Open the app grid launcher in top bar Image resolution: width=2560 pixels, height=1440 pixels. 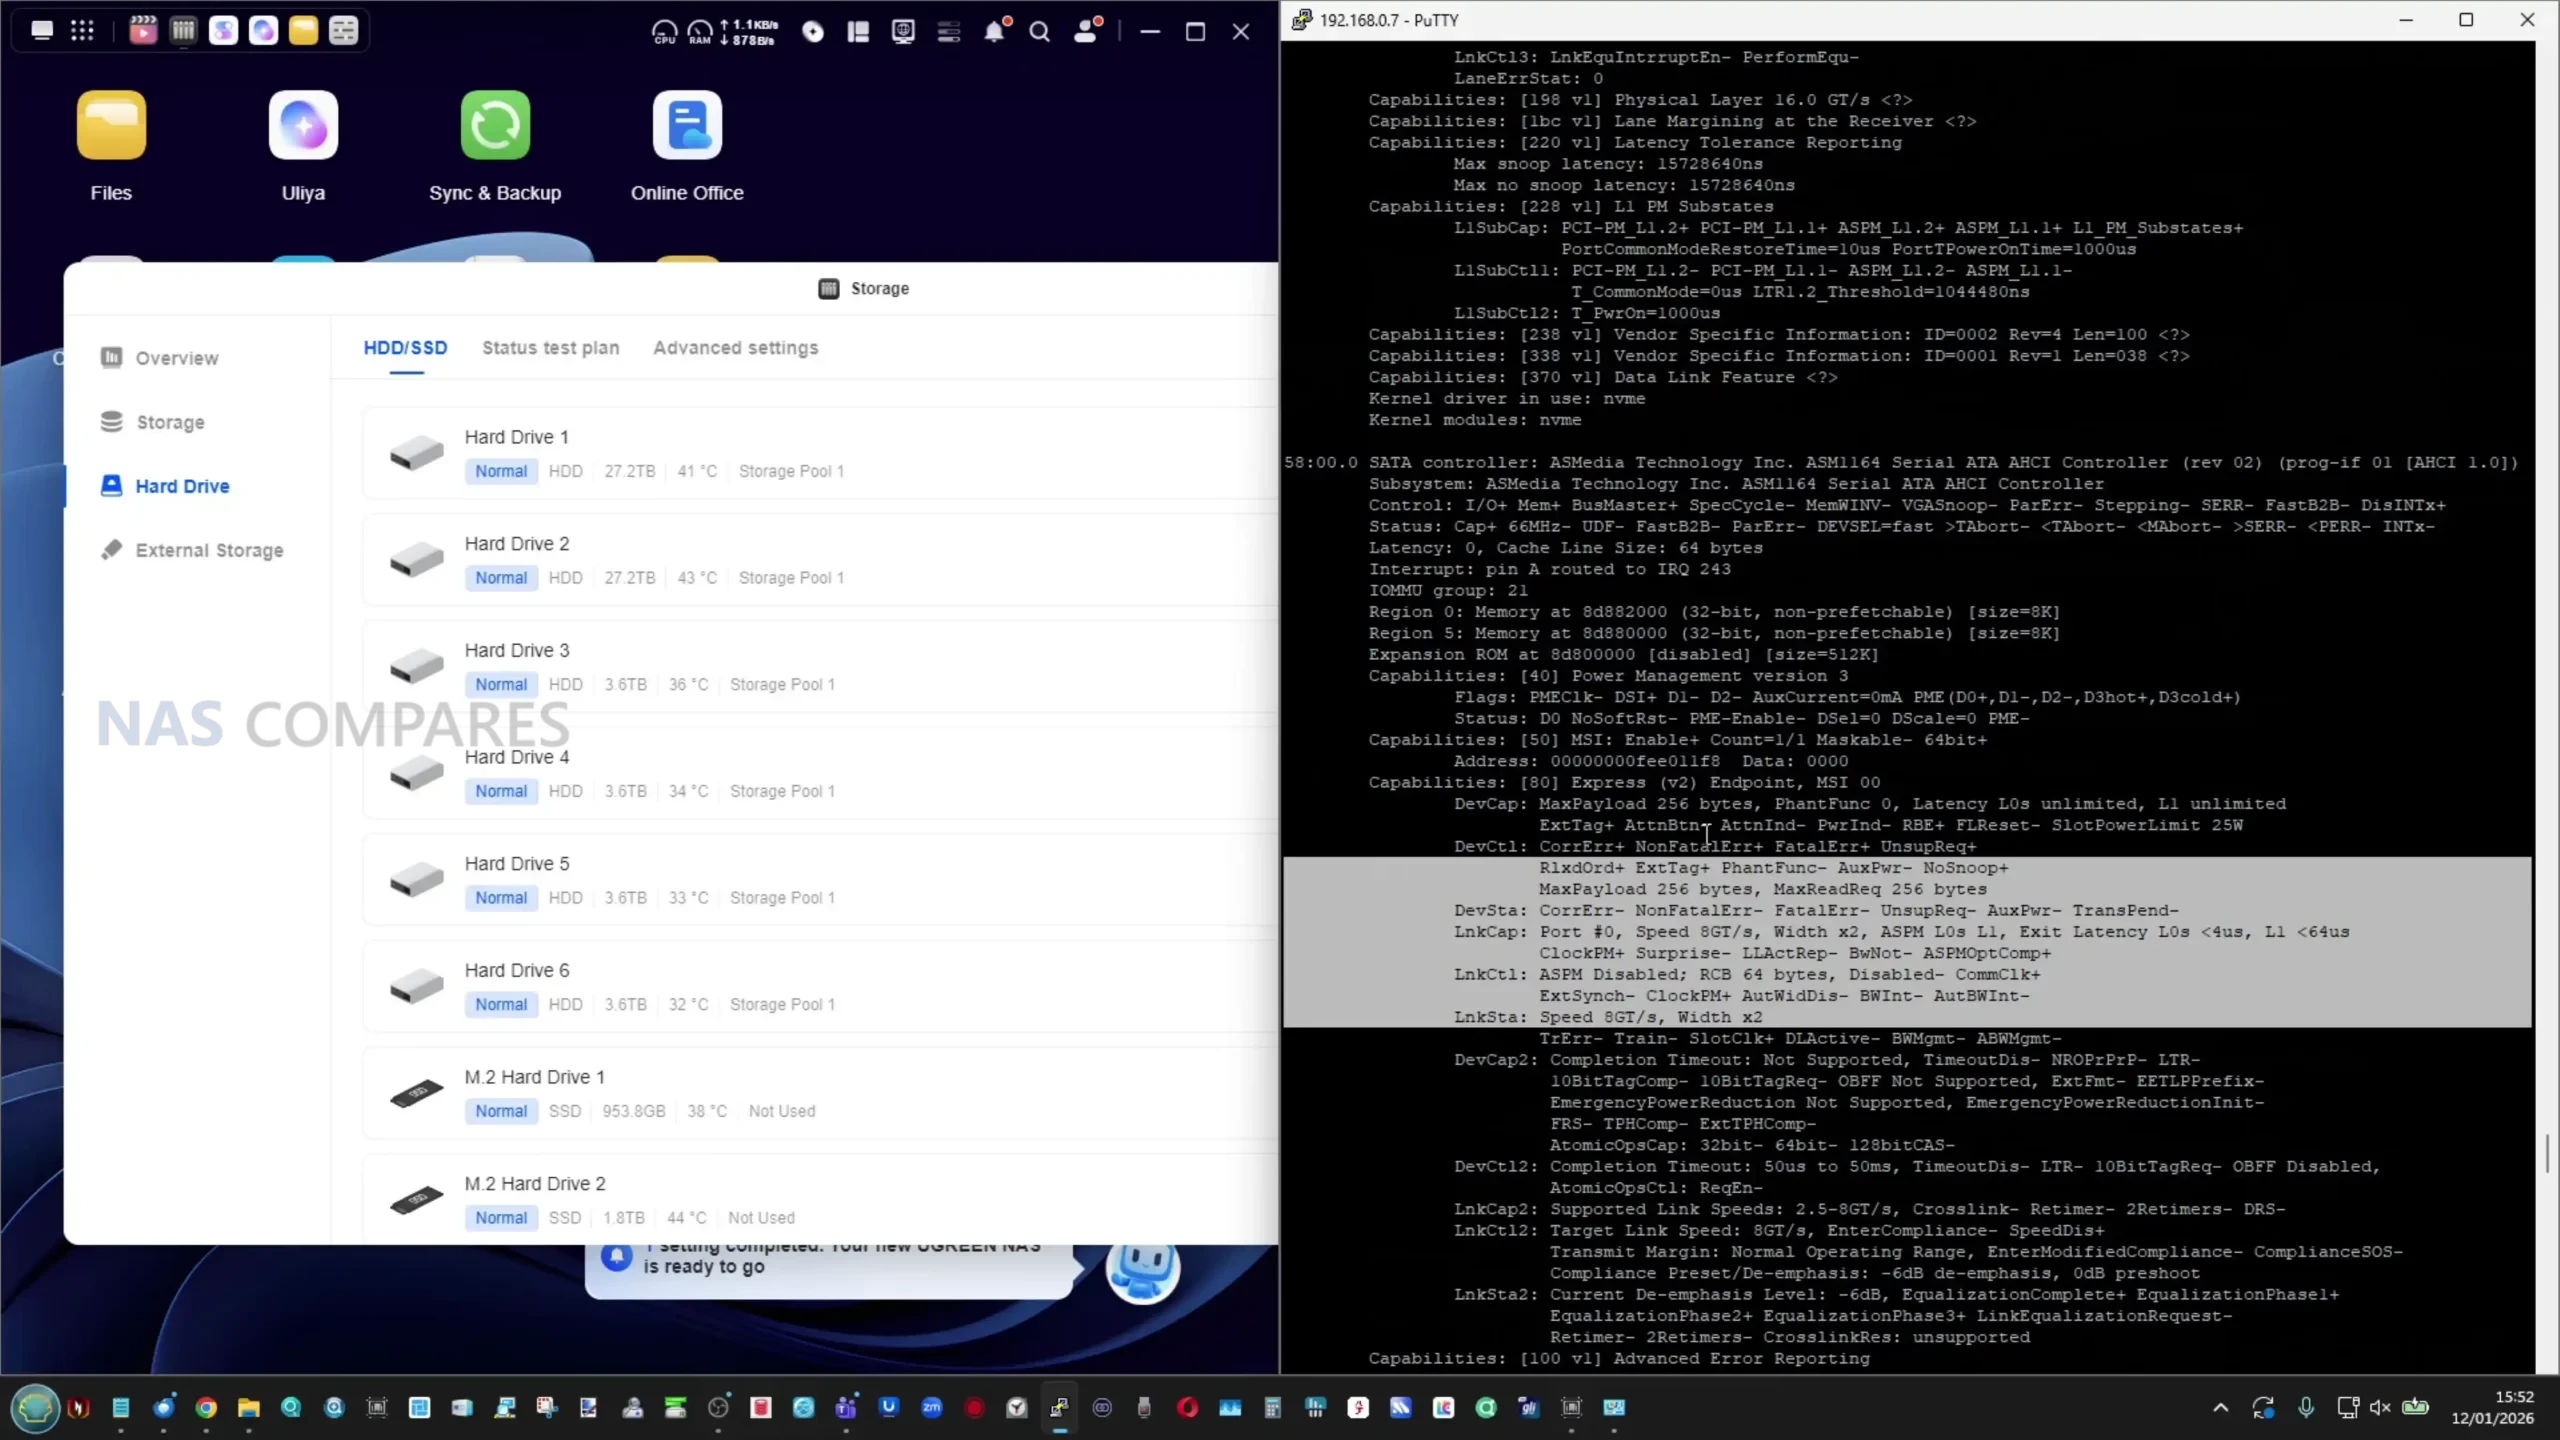tap(82, 31)
